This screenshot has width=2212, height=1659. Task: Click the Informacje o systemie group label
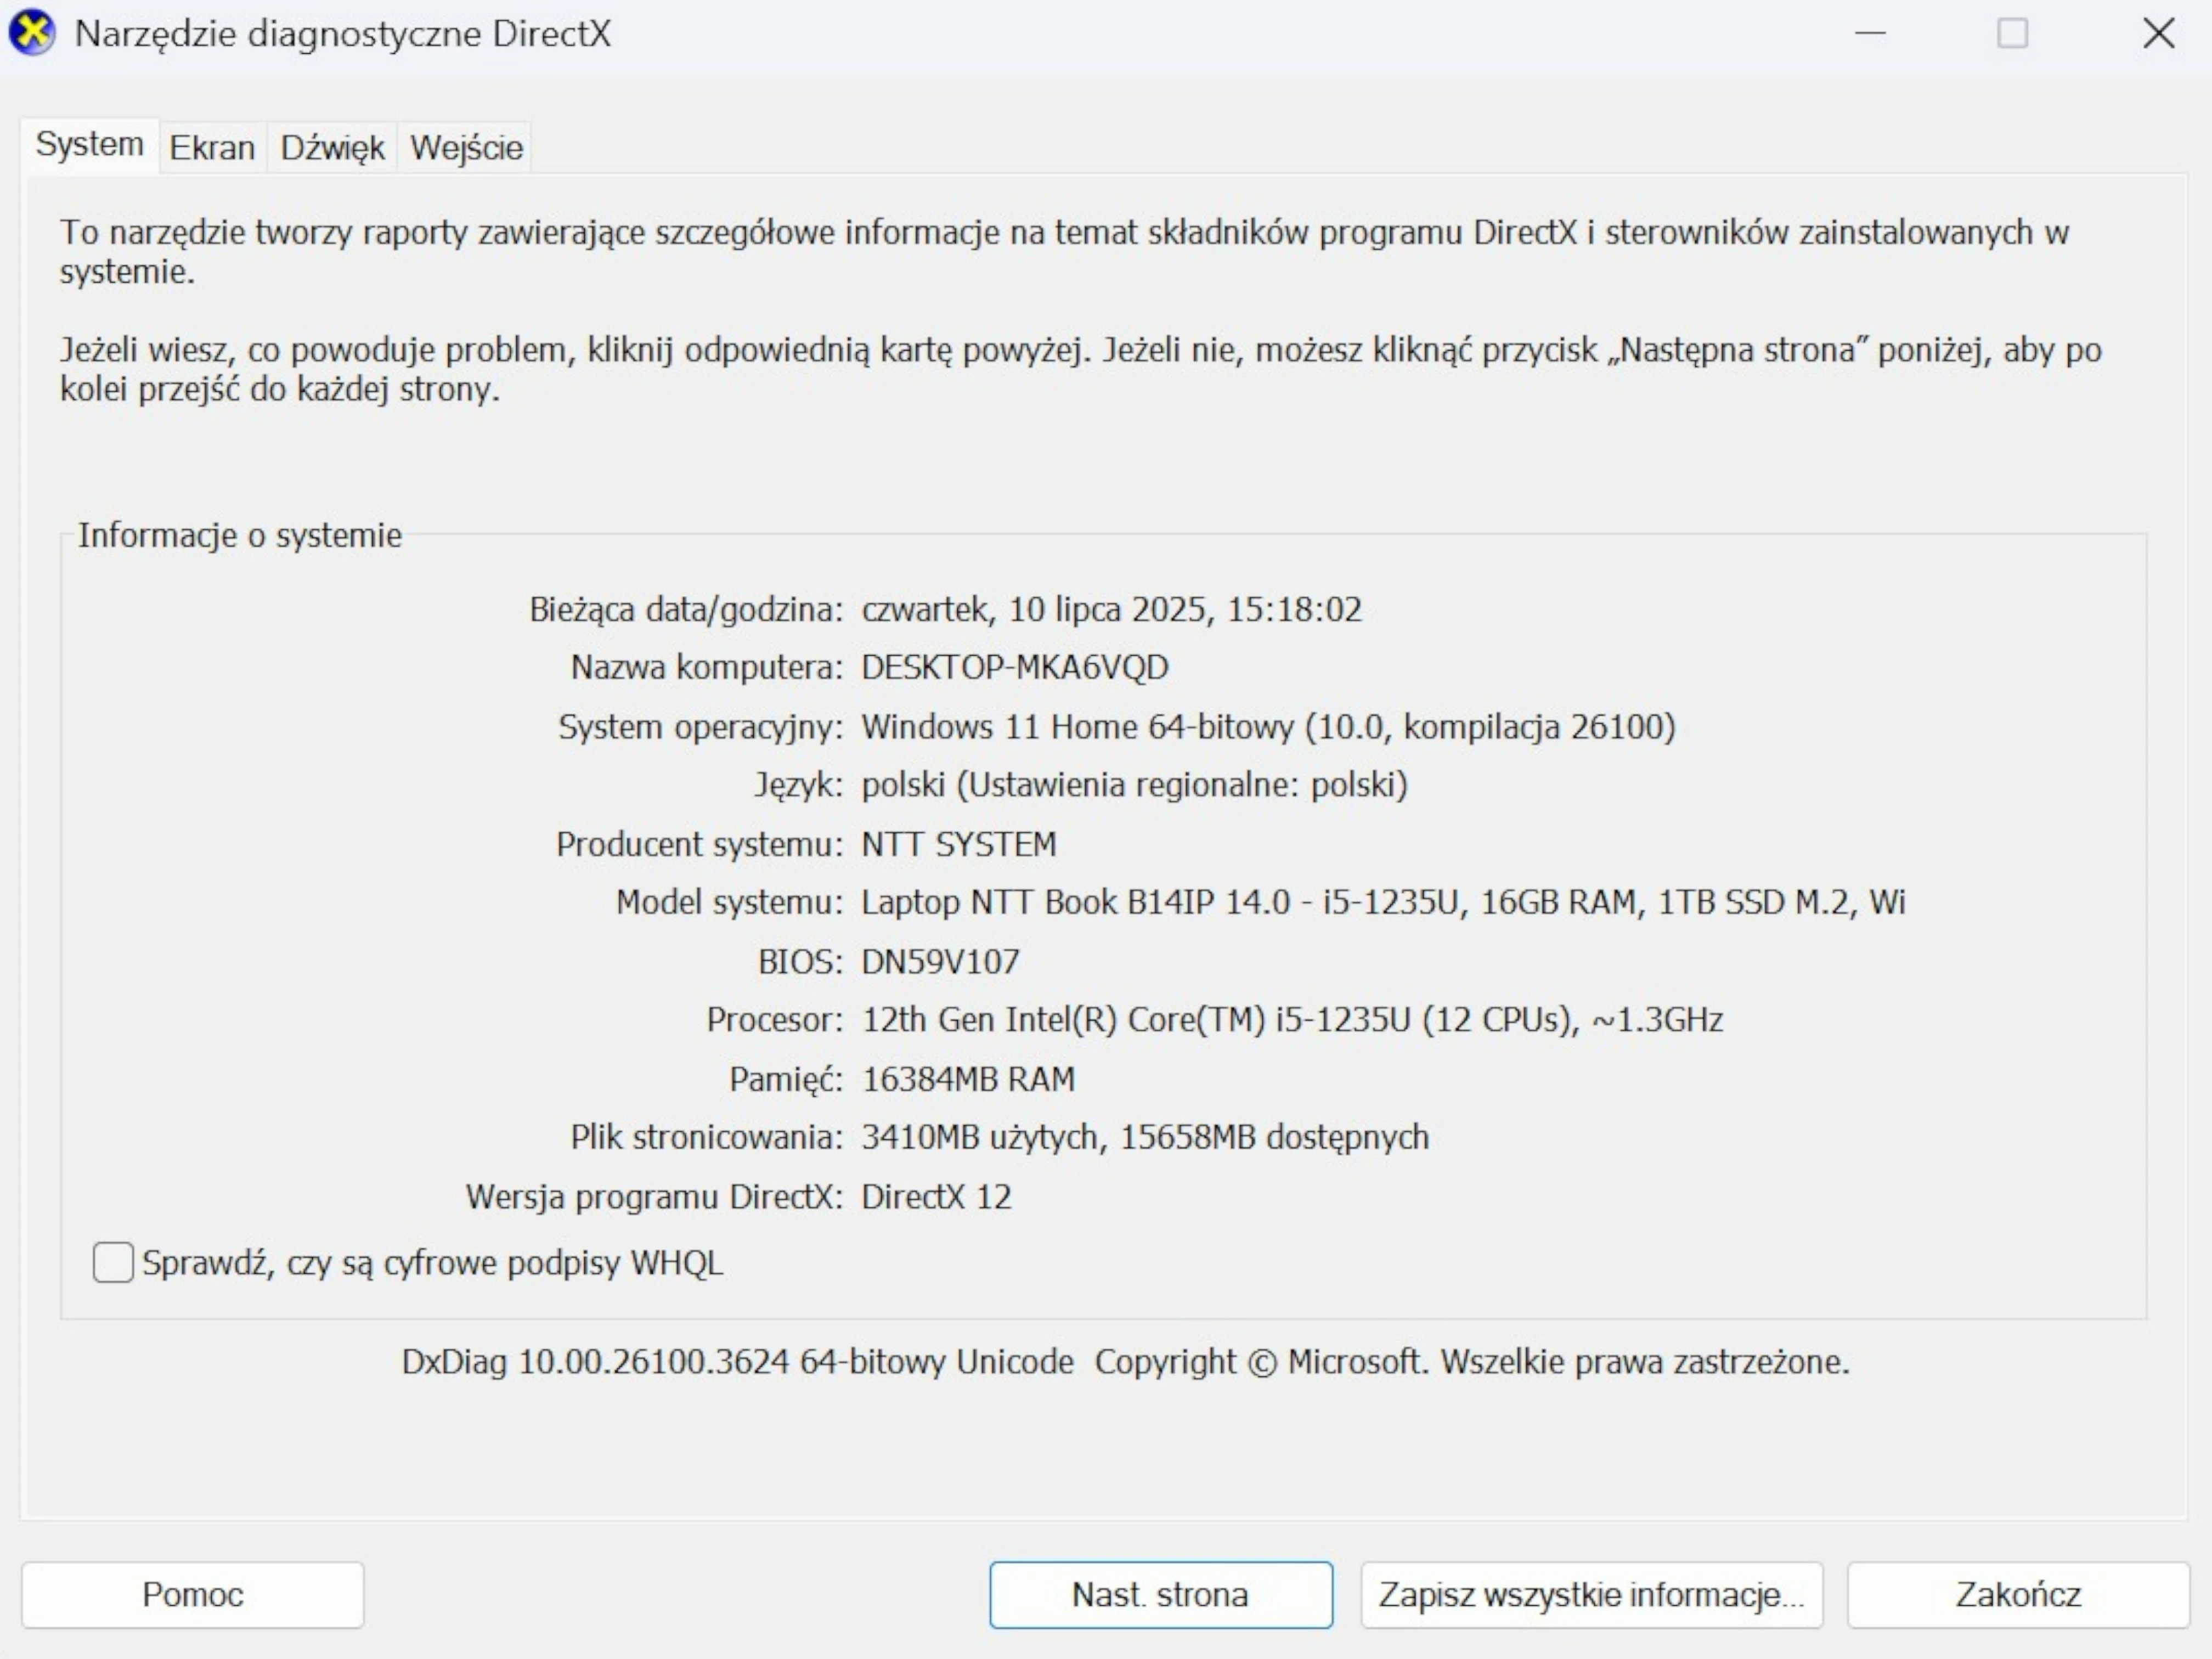click(240, 535)
